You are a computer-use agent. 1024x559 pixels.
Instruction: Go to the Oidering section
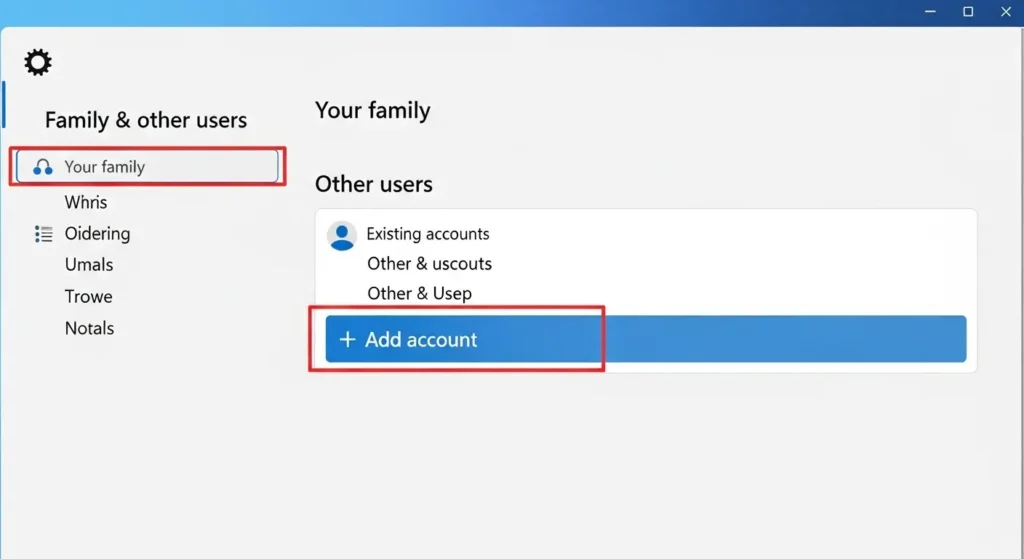97,234
